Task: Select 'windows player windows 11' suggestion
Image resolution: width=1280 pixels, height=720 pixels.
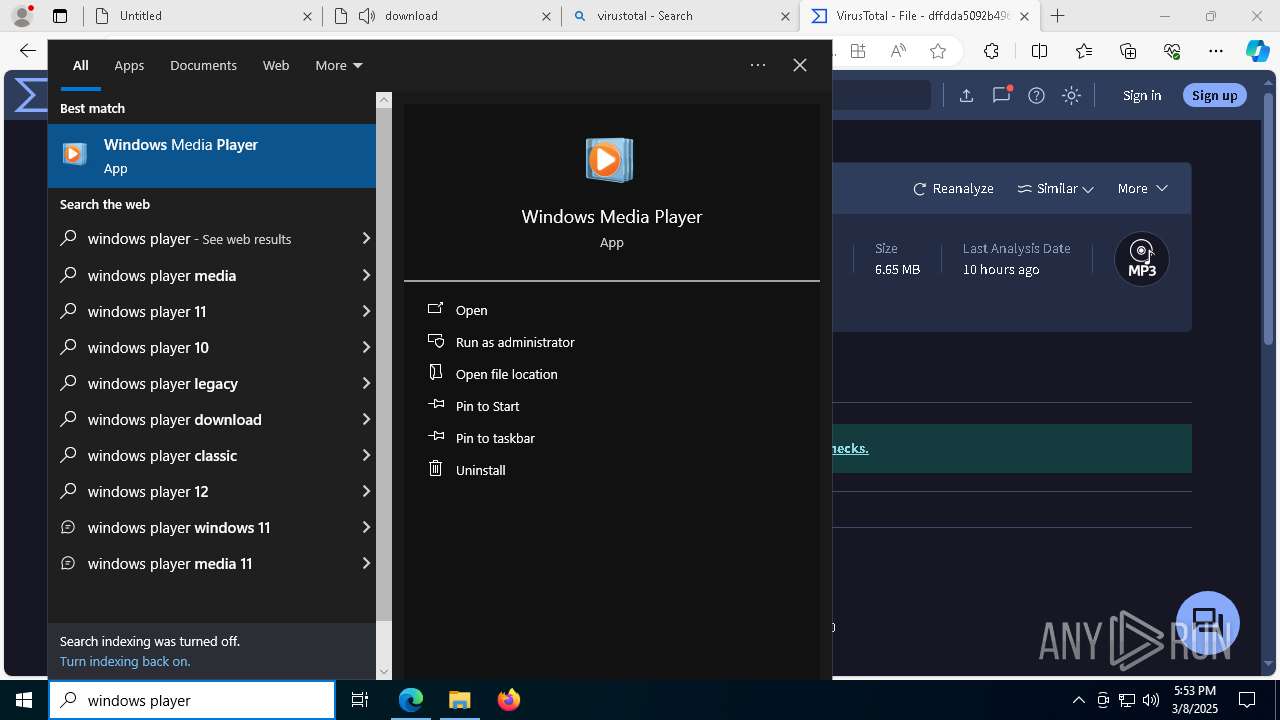Action: click(x=212, y=527)
